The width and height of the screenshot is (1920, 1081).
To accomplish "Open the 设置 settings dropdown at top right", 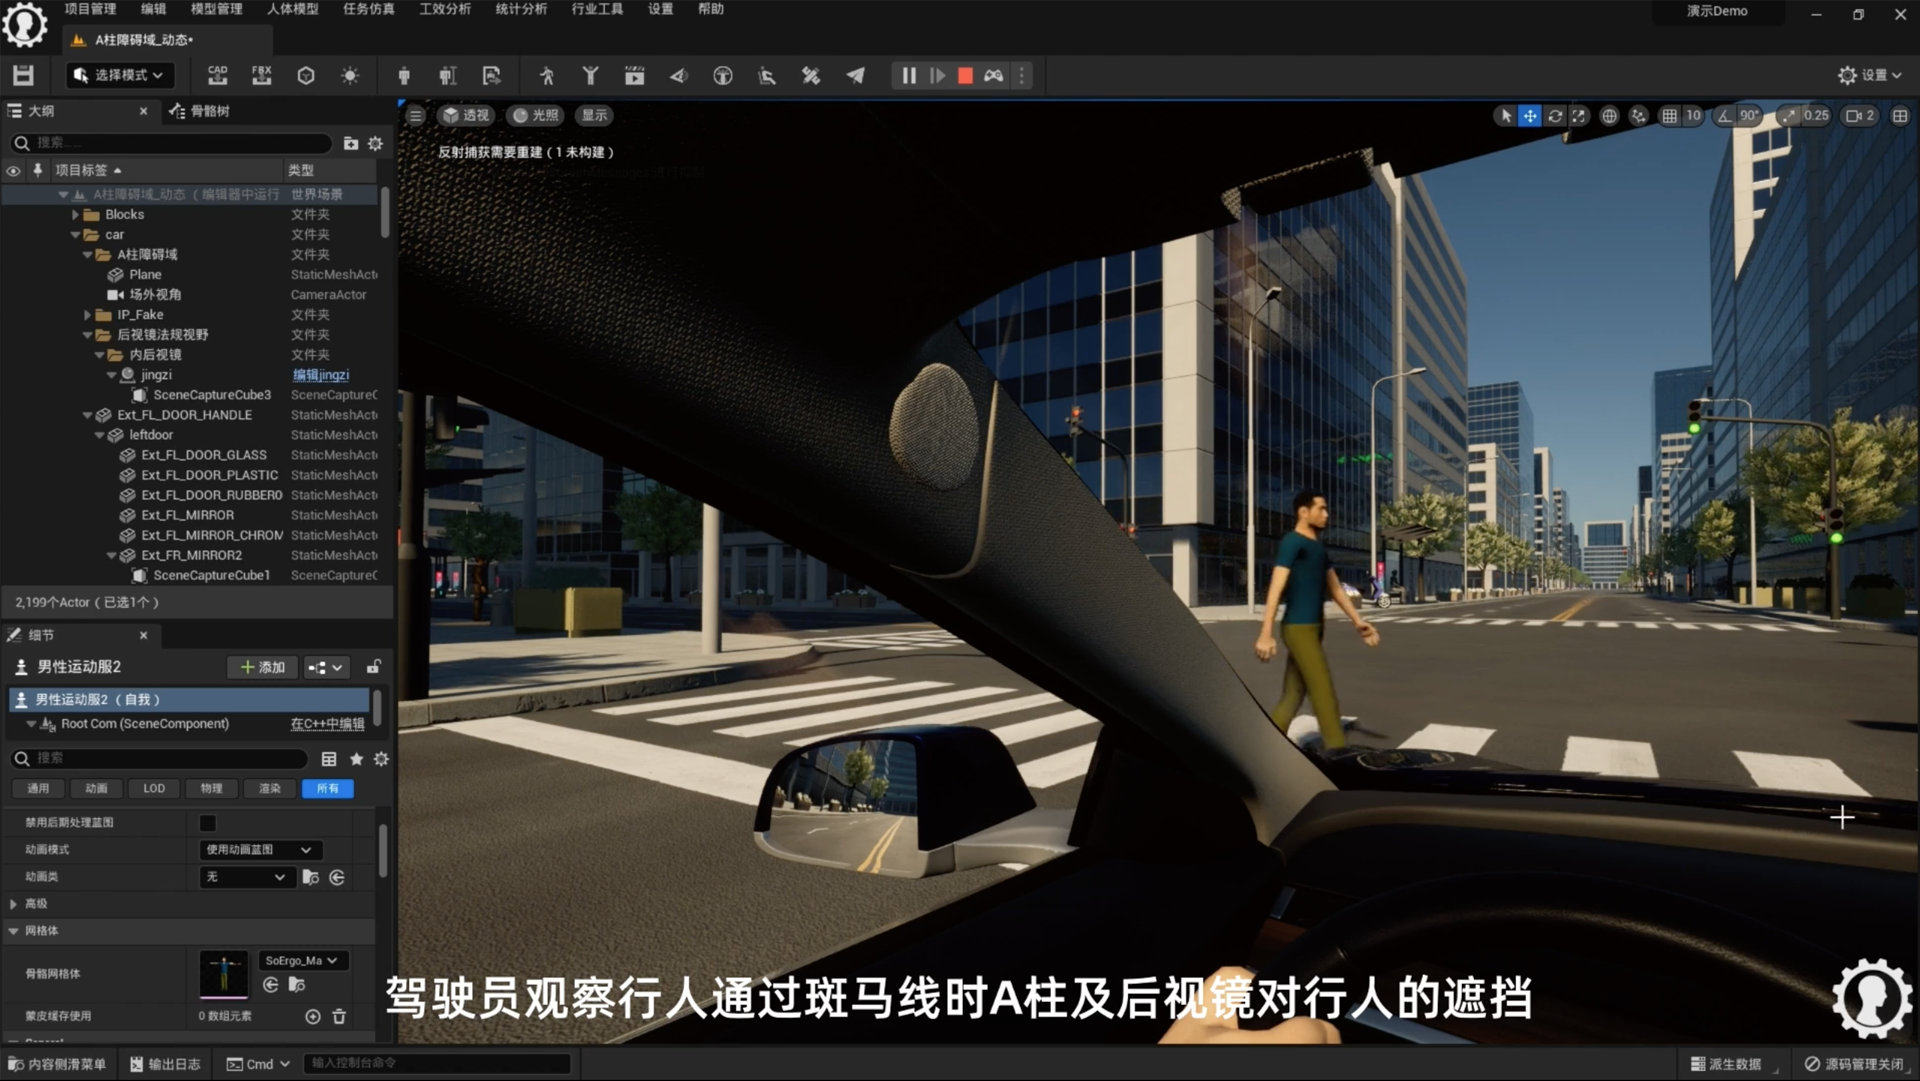I will 1870,75.
